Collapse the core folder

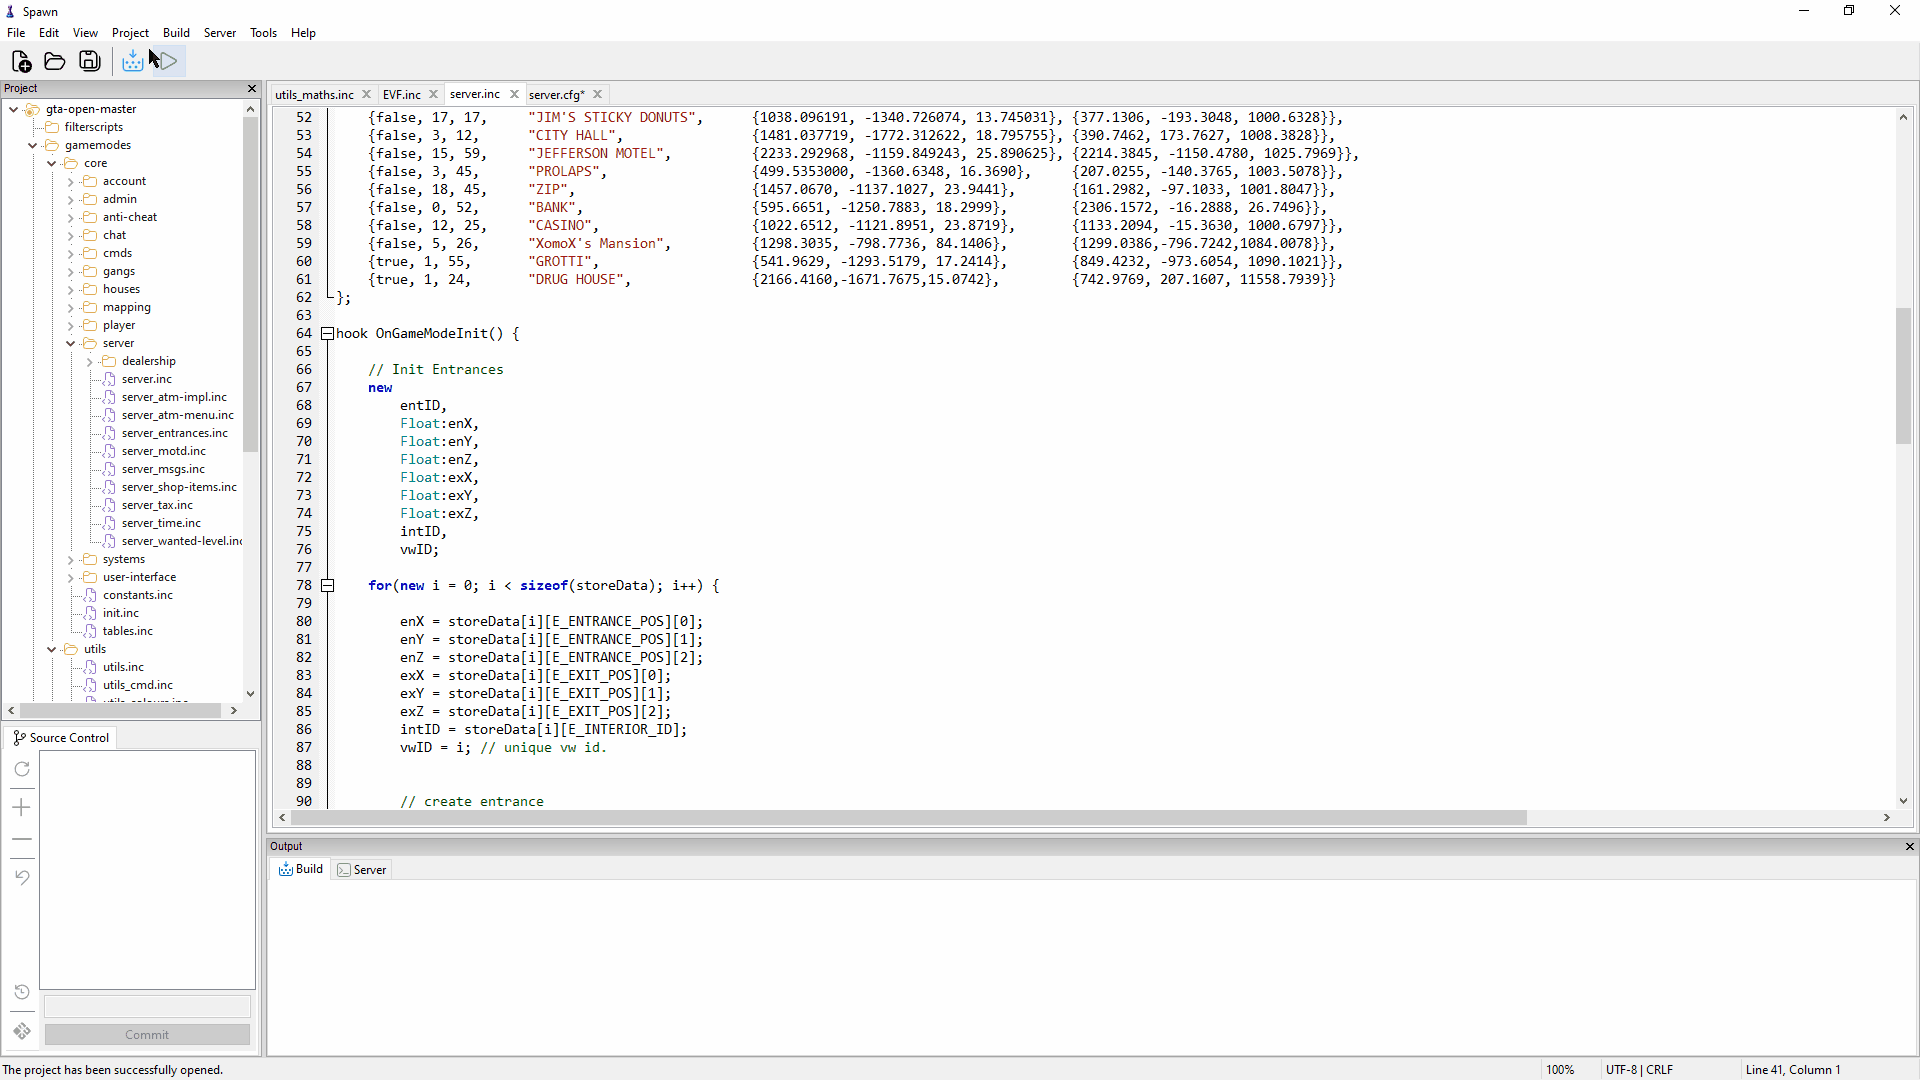52,163
